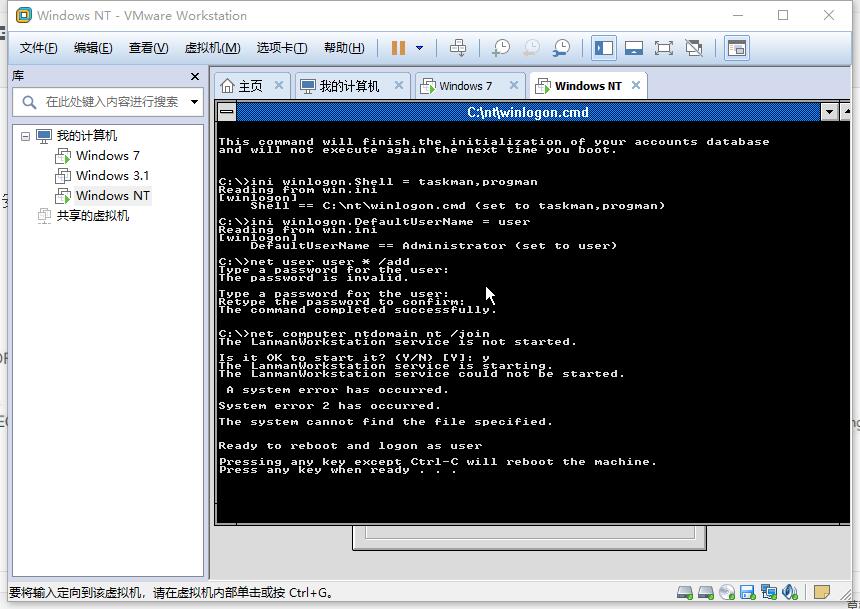The height and width of the screenshot is (609, 860).
Task: Click the VMware Workstation title bar icon
Action: pos(24,15)
